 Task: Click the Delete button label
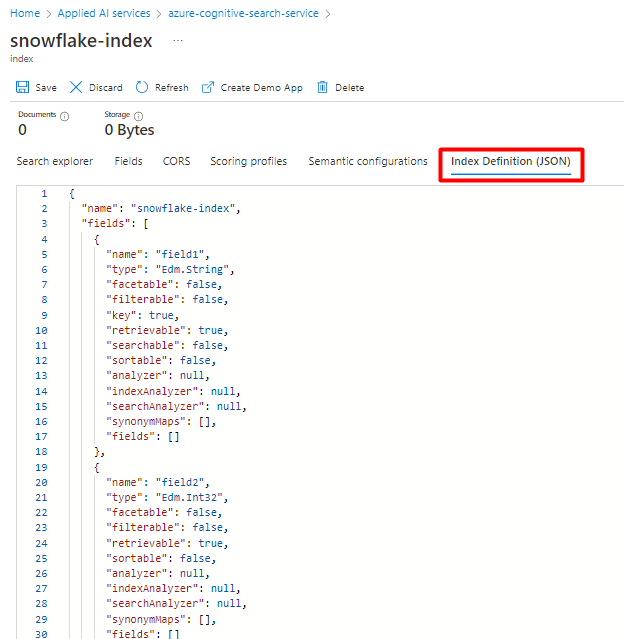click(x=350, y=88)
